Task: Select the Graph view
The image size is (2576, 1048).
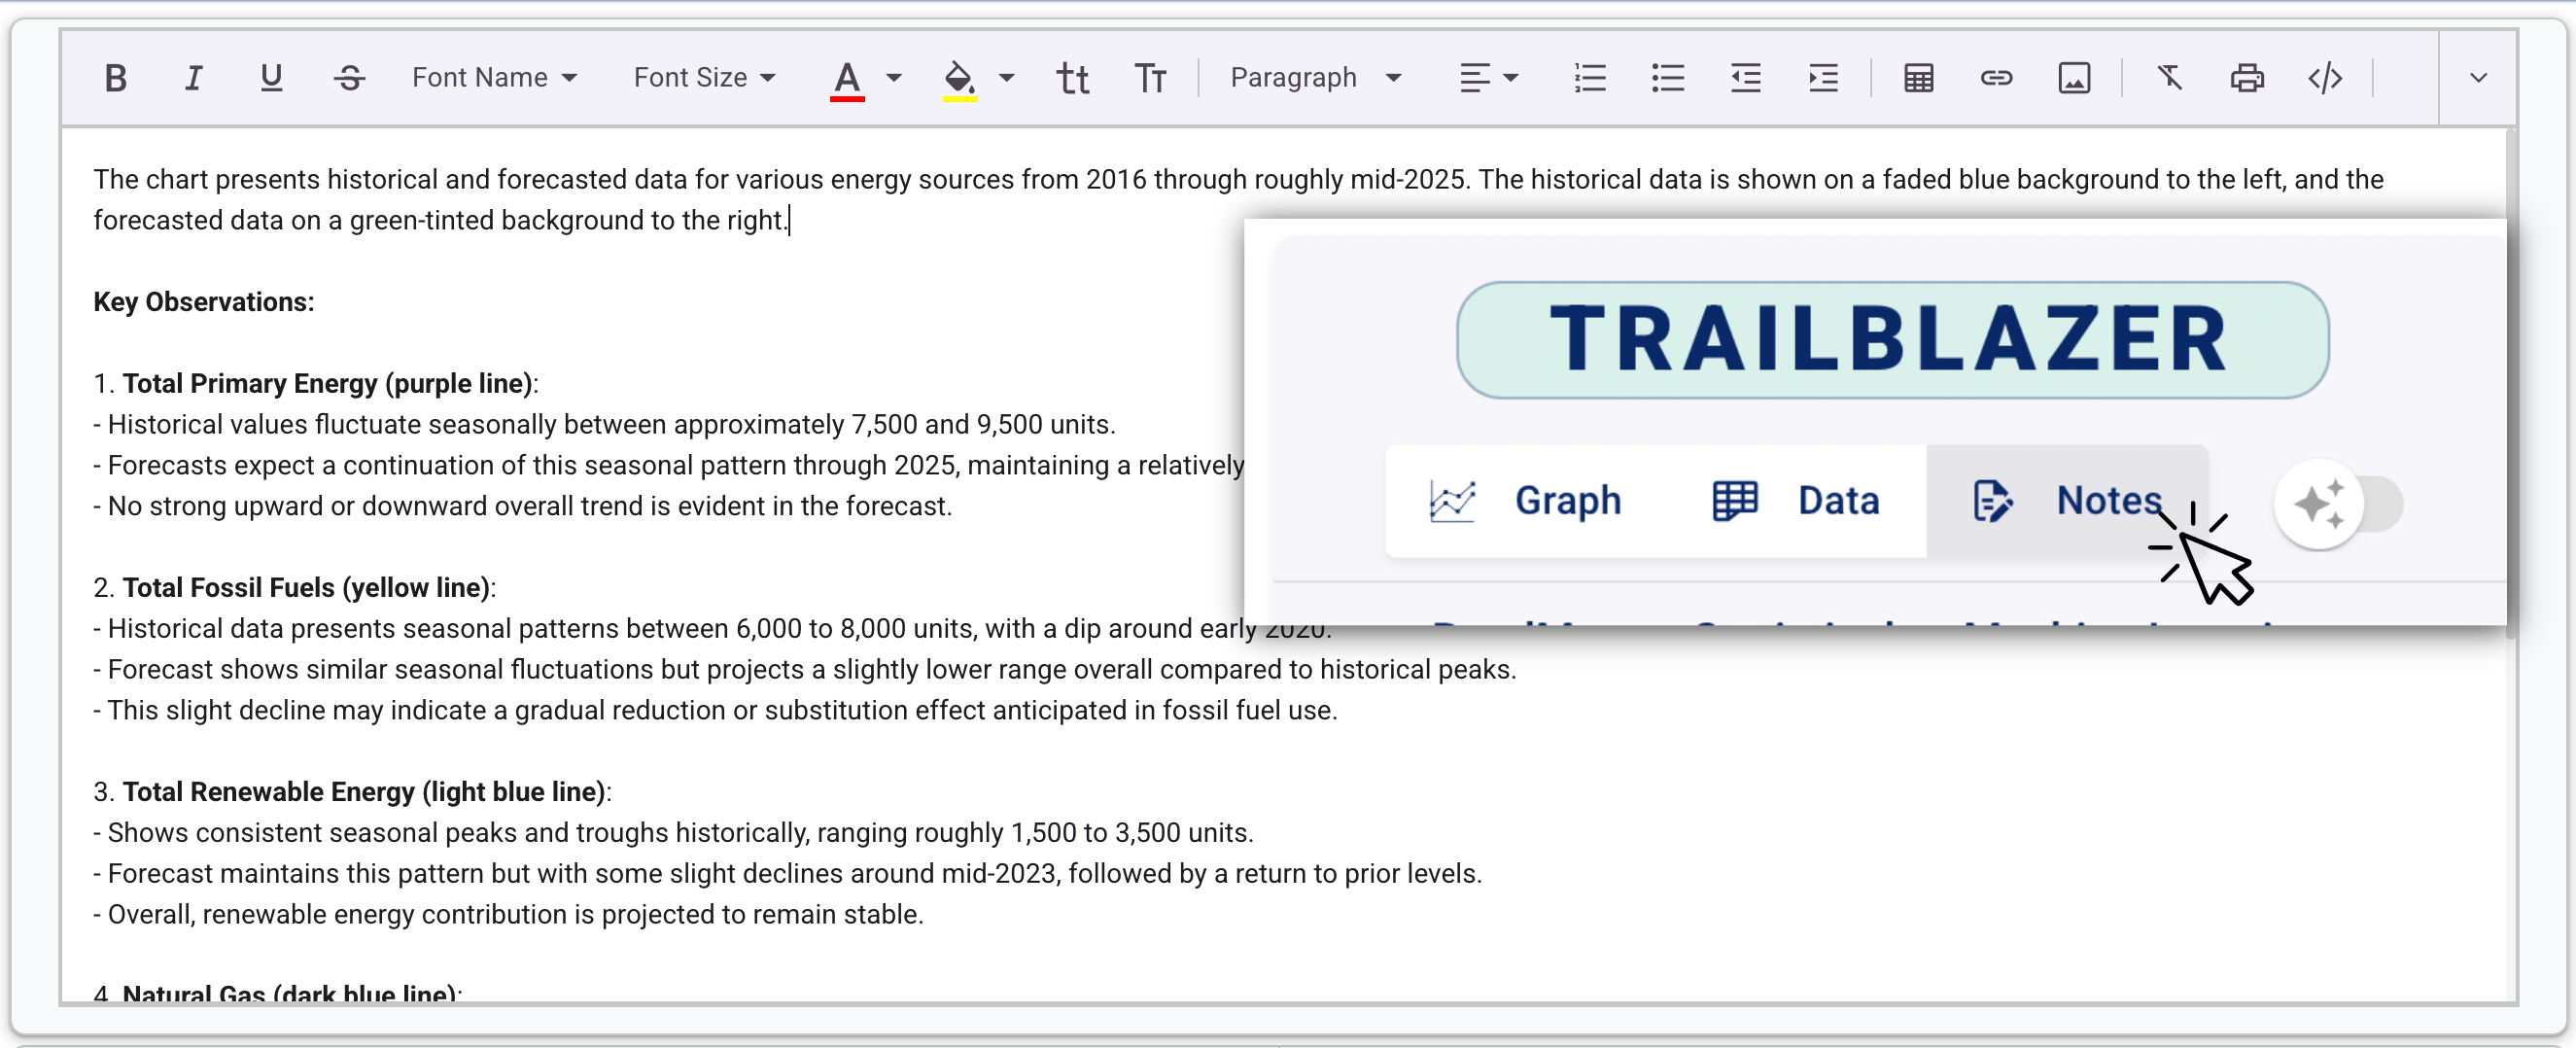Action: coord(1530,501)
